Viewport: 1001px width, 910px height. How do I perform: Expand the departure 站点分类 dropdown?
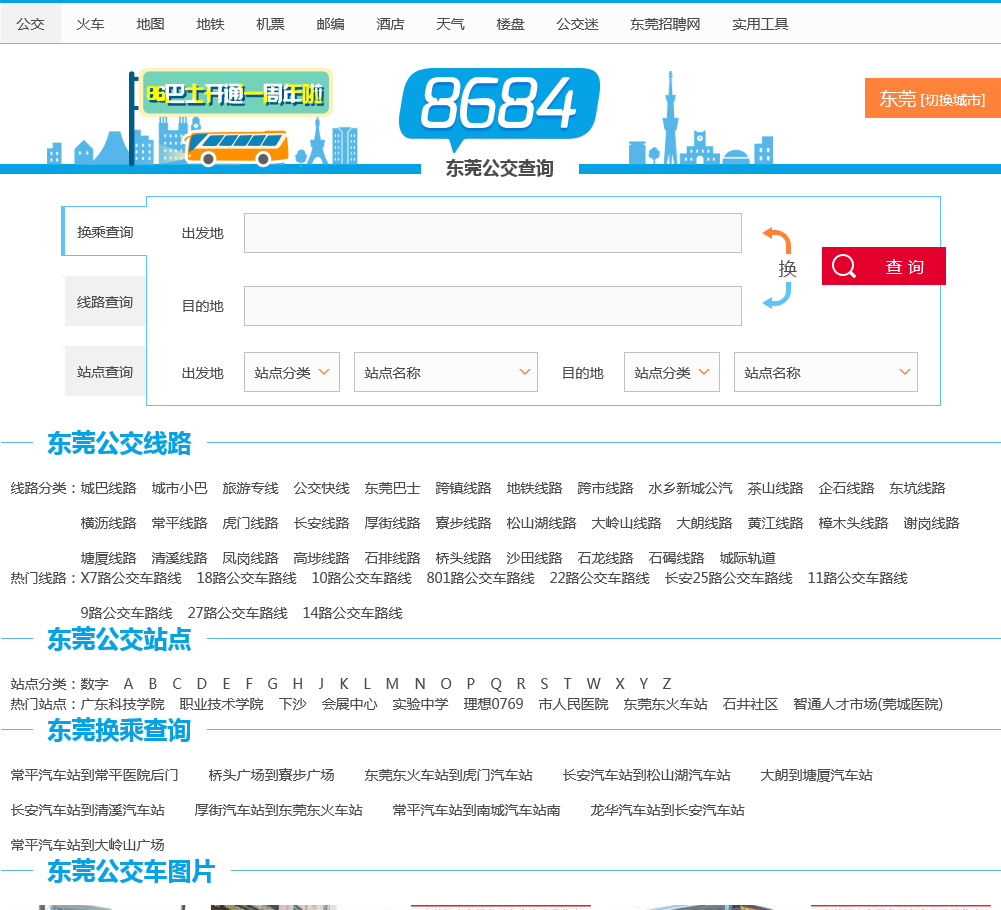292,372
